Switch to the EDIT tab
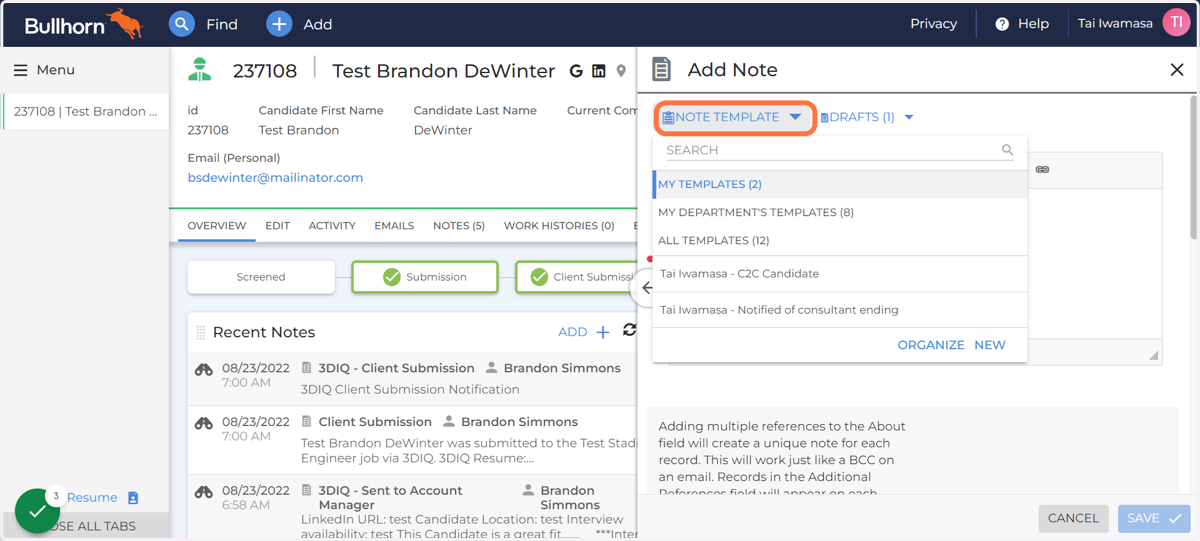This screenshot has width=1200, height=541. click(x=277, y=226)
